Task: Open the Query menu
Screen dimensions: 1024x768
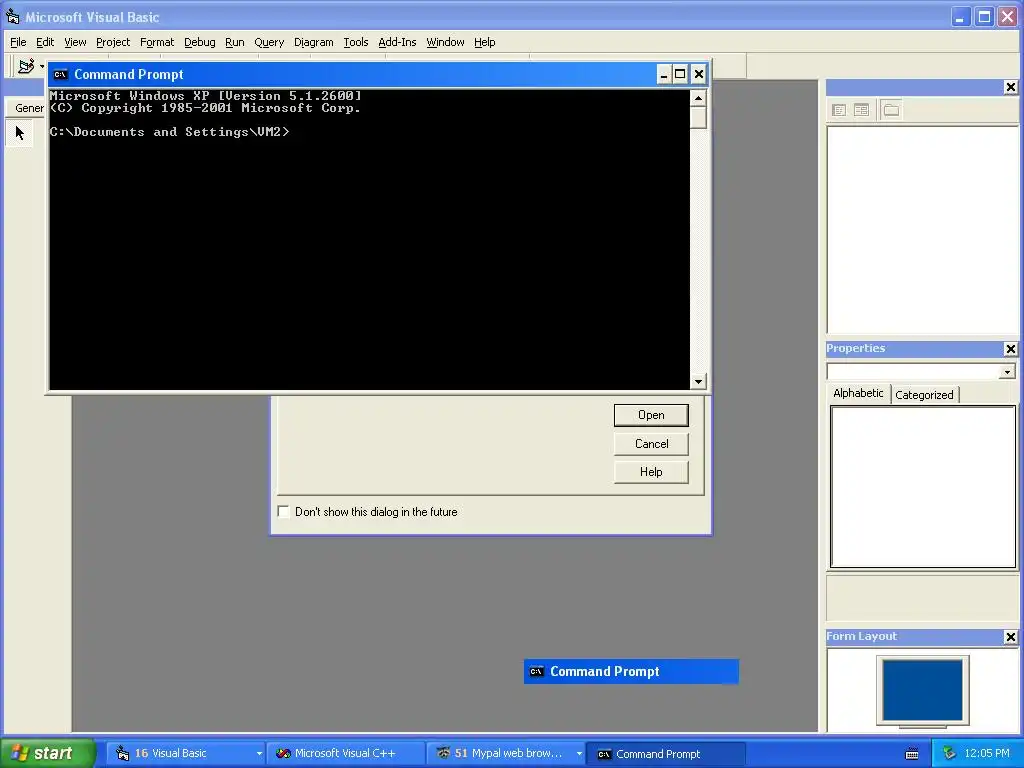Action: 269,42
